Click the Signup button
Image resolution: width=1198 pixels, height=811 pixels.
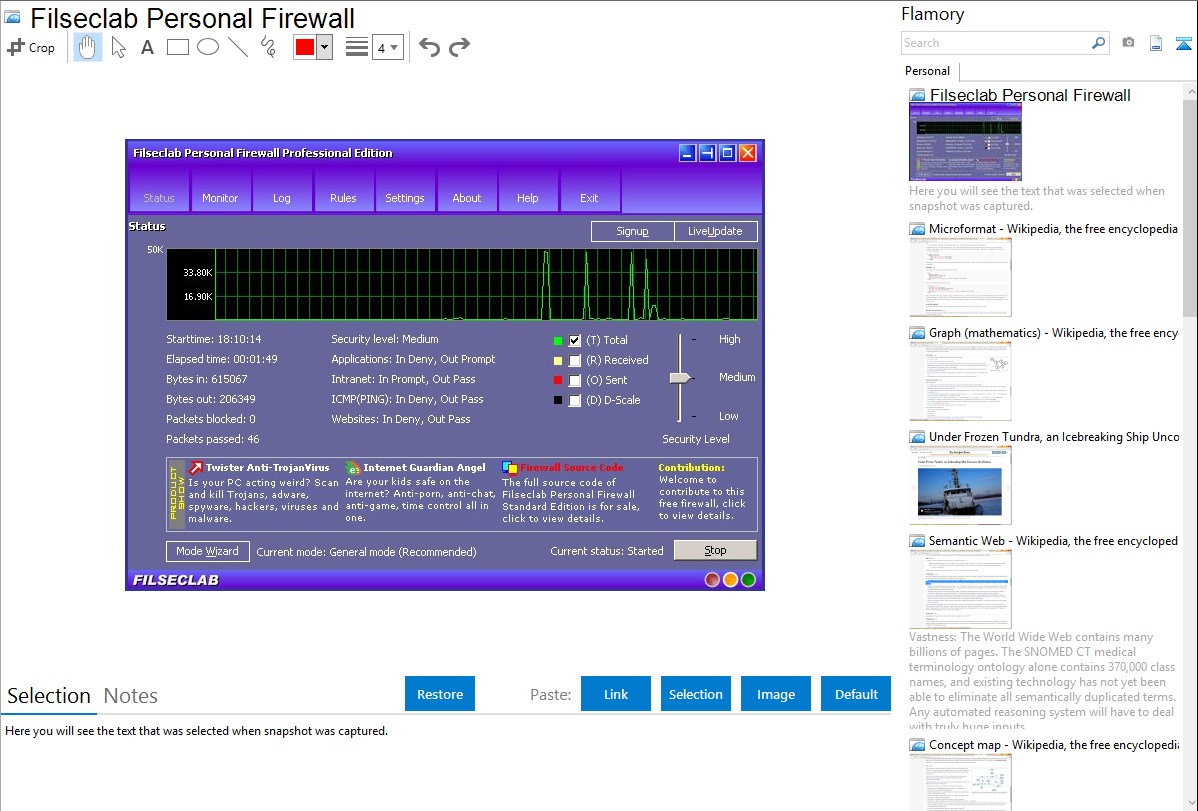click(x=633, y=231)
